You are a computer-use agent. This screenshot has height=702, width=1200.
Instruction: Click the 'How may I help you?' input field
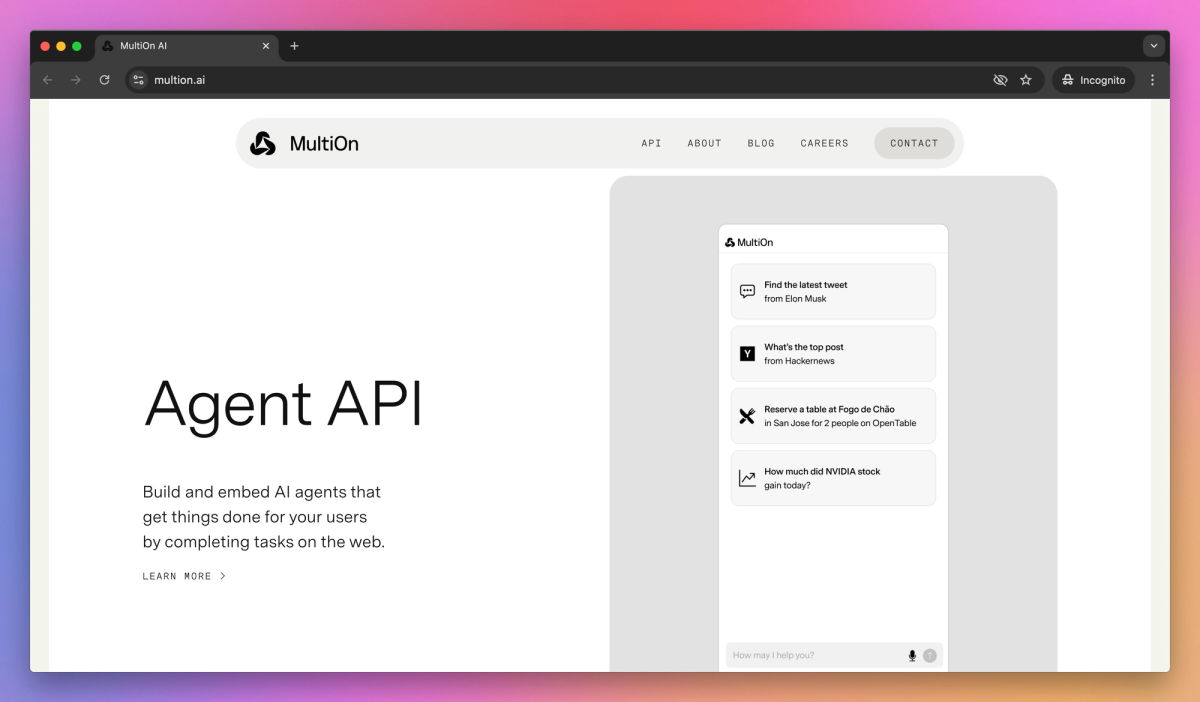[x=800, y=655]
